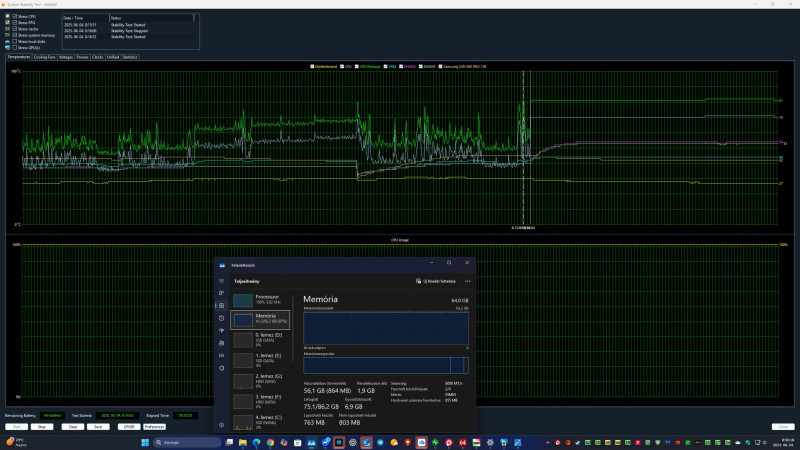
Task: Toggle Motherboard checkbox in graph legend
Action: (312, 65)
